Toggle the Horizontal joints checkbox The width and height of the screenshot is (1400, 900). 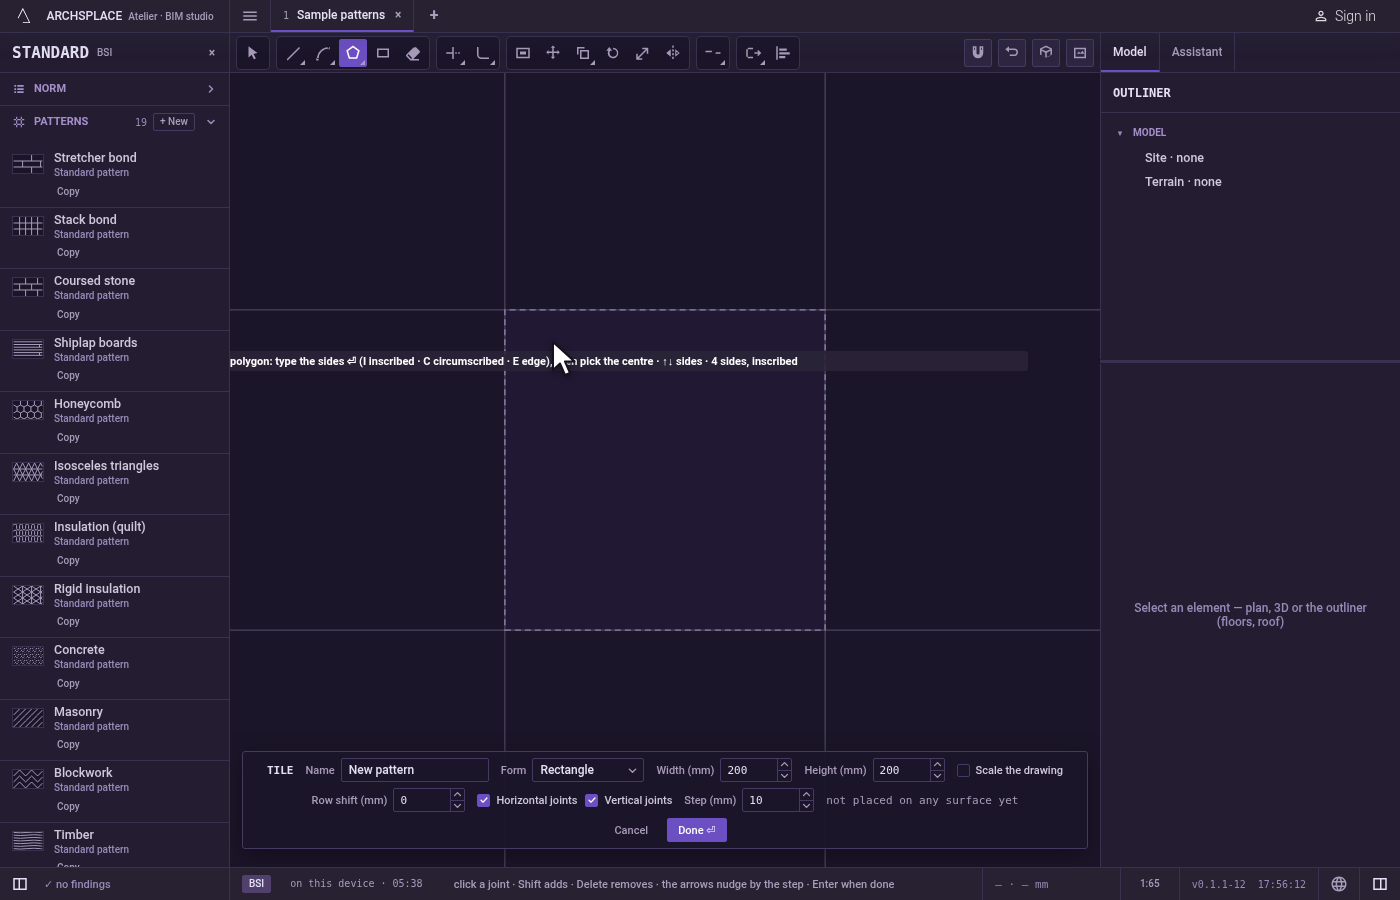click(484, 800)
